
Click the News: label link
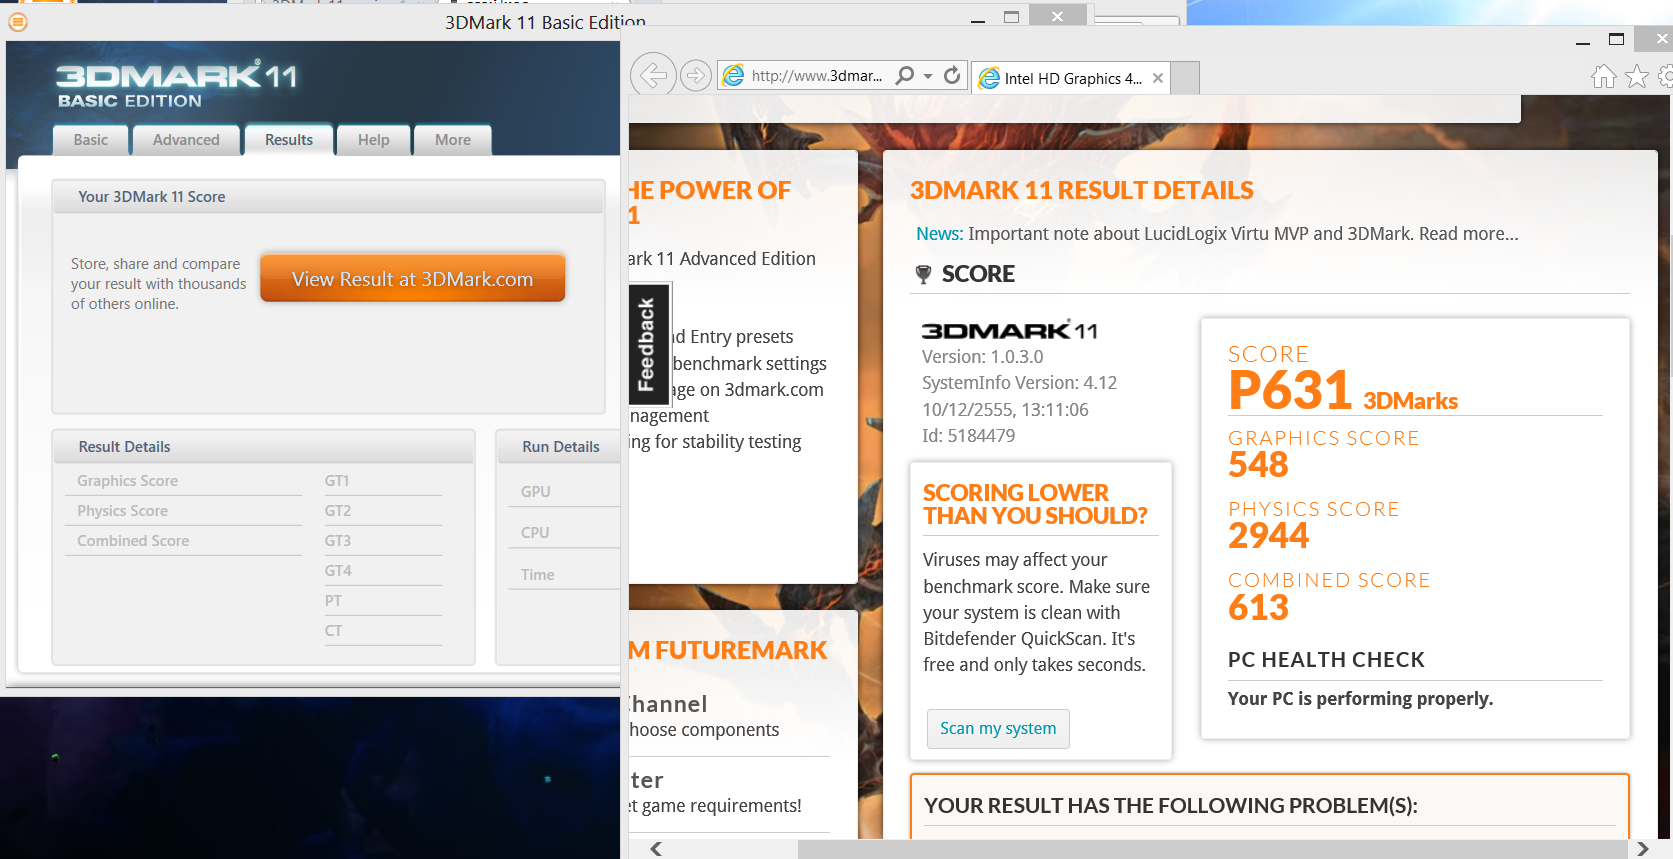pos(940,234)
